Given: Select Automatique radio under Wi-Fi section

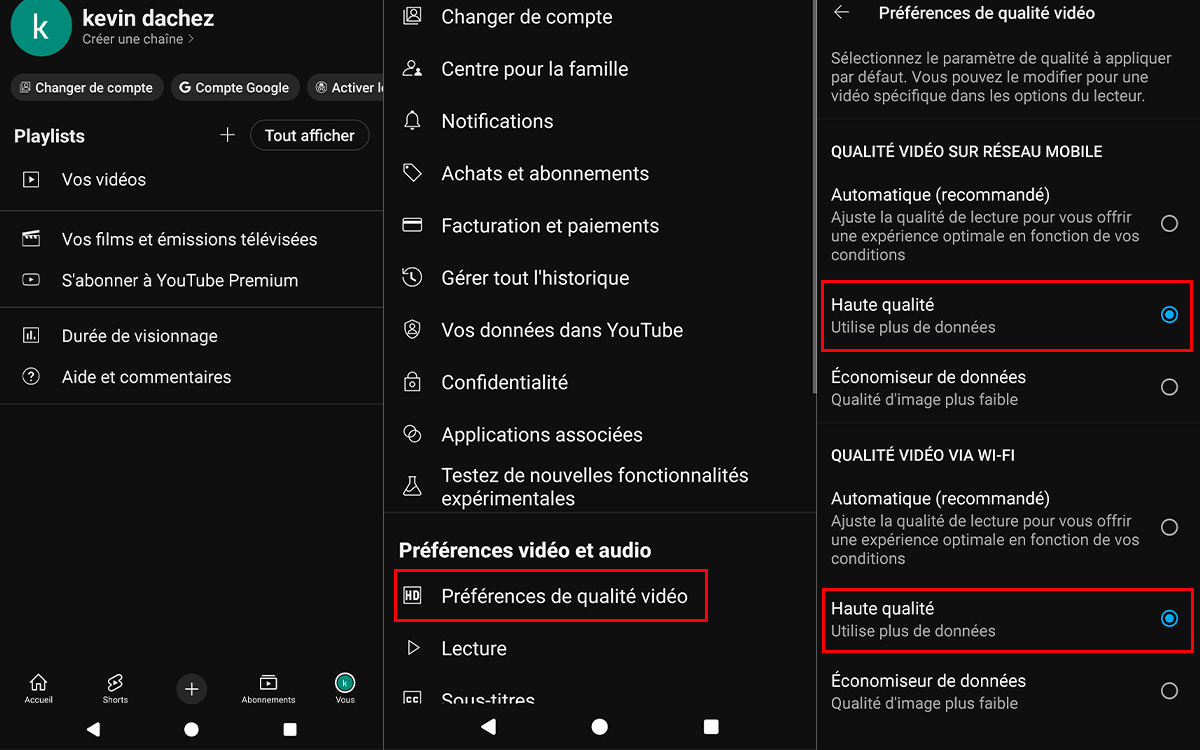Looking at the screenshot, I should click(x=1169, y=527).
